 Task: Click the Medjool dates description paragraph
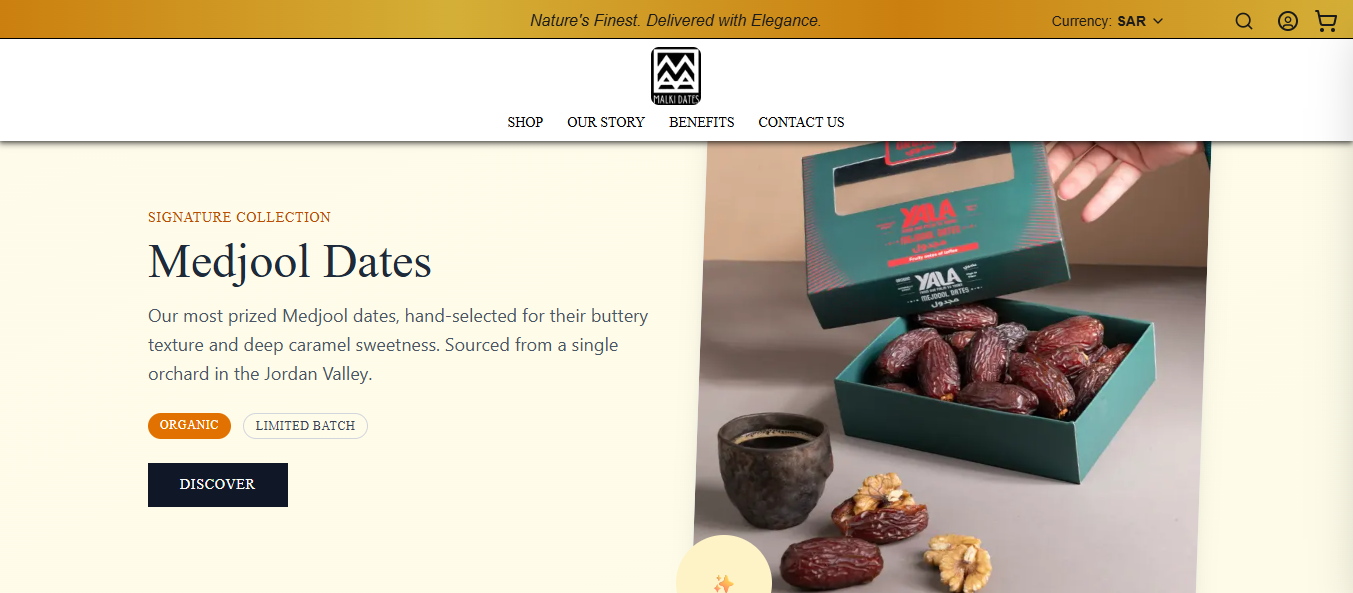[398, 345]
